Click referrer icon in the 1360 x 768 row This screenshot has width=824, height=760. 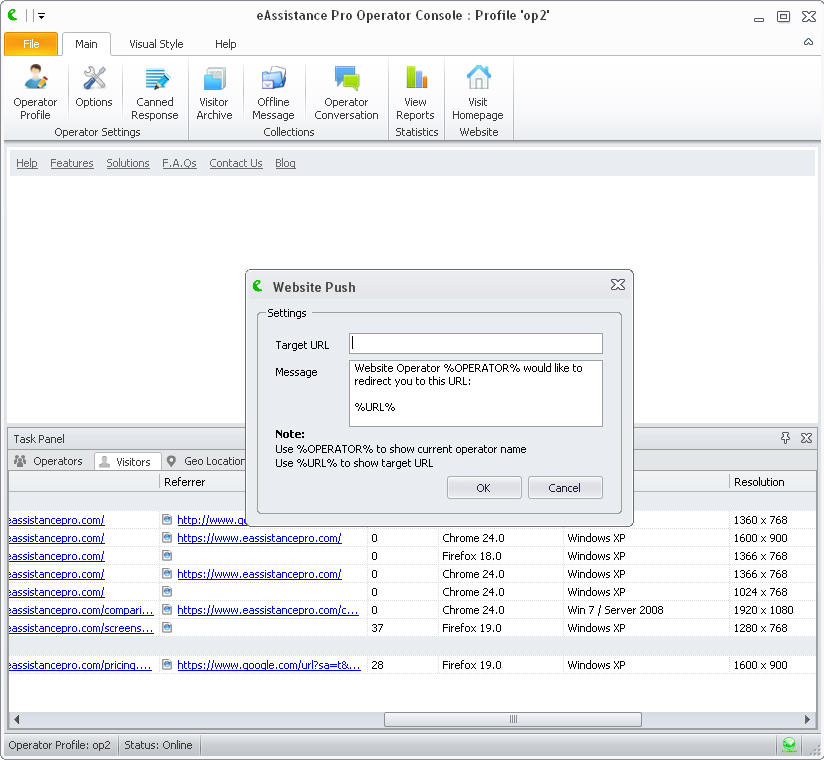(167, 519)
